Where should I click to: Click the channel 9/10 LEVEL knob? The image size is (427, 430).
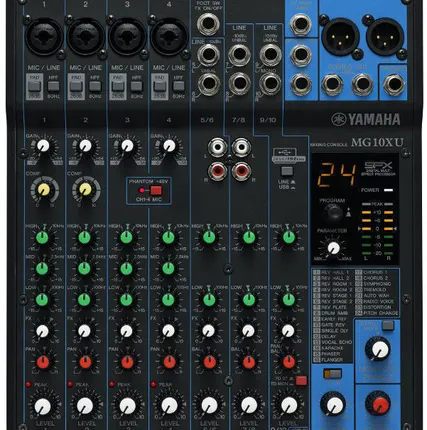(x=289, y=406)
